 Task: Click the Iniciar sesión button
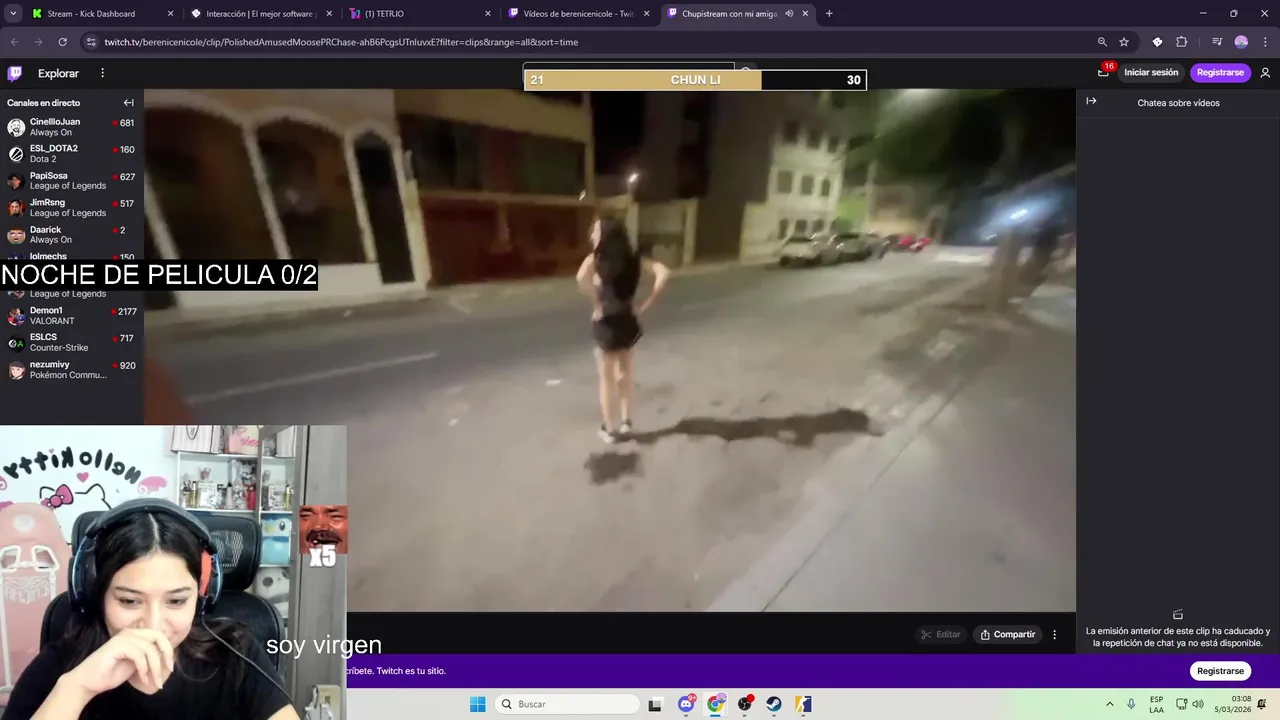point(1151,72)
